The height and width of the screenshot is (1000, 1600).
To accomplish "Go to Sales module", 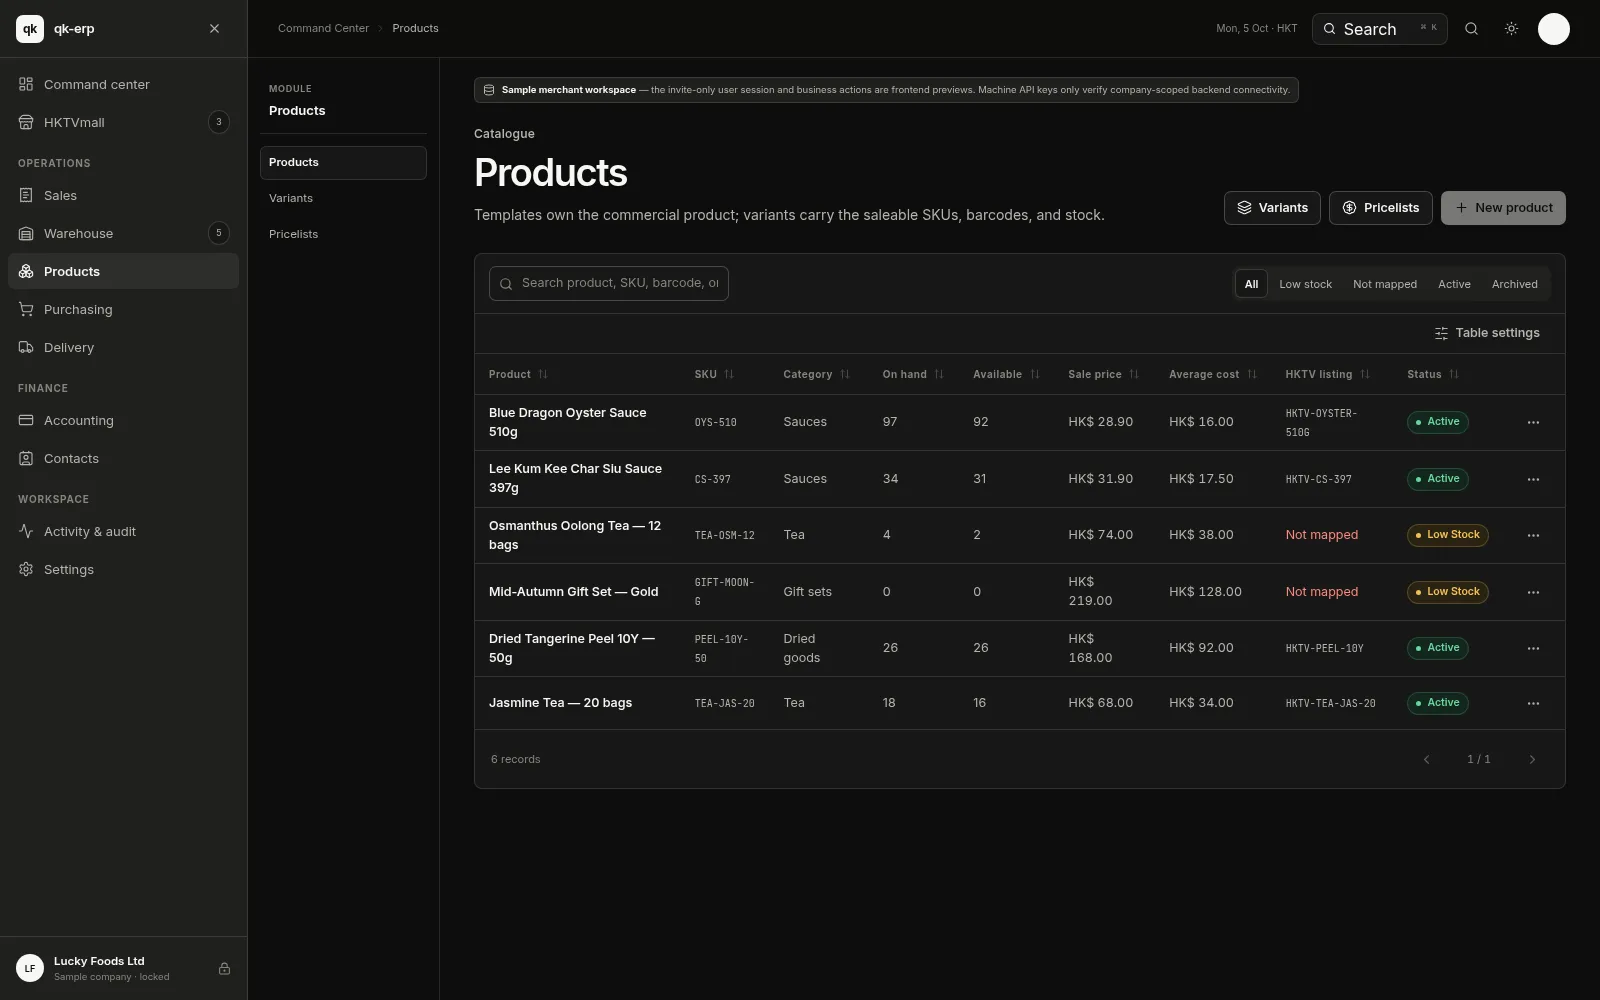I will [x=123, y=196].
